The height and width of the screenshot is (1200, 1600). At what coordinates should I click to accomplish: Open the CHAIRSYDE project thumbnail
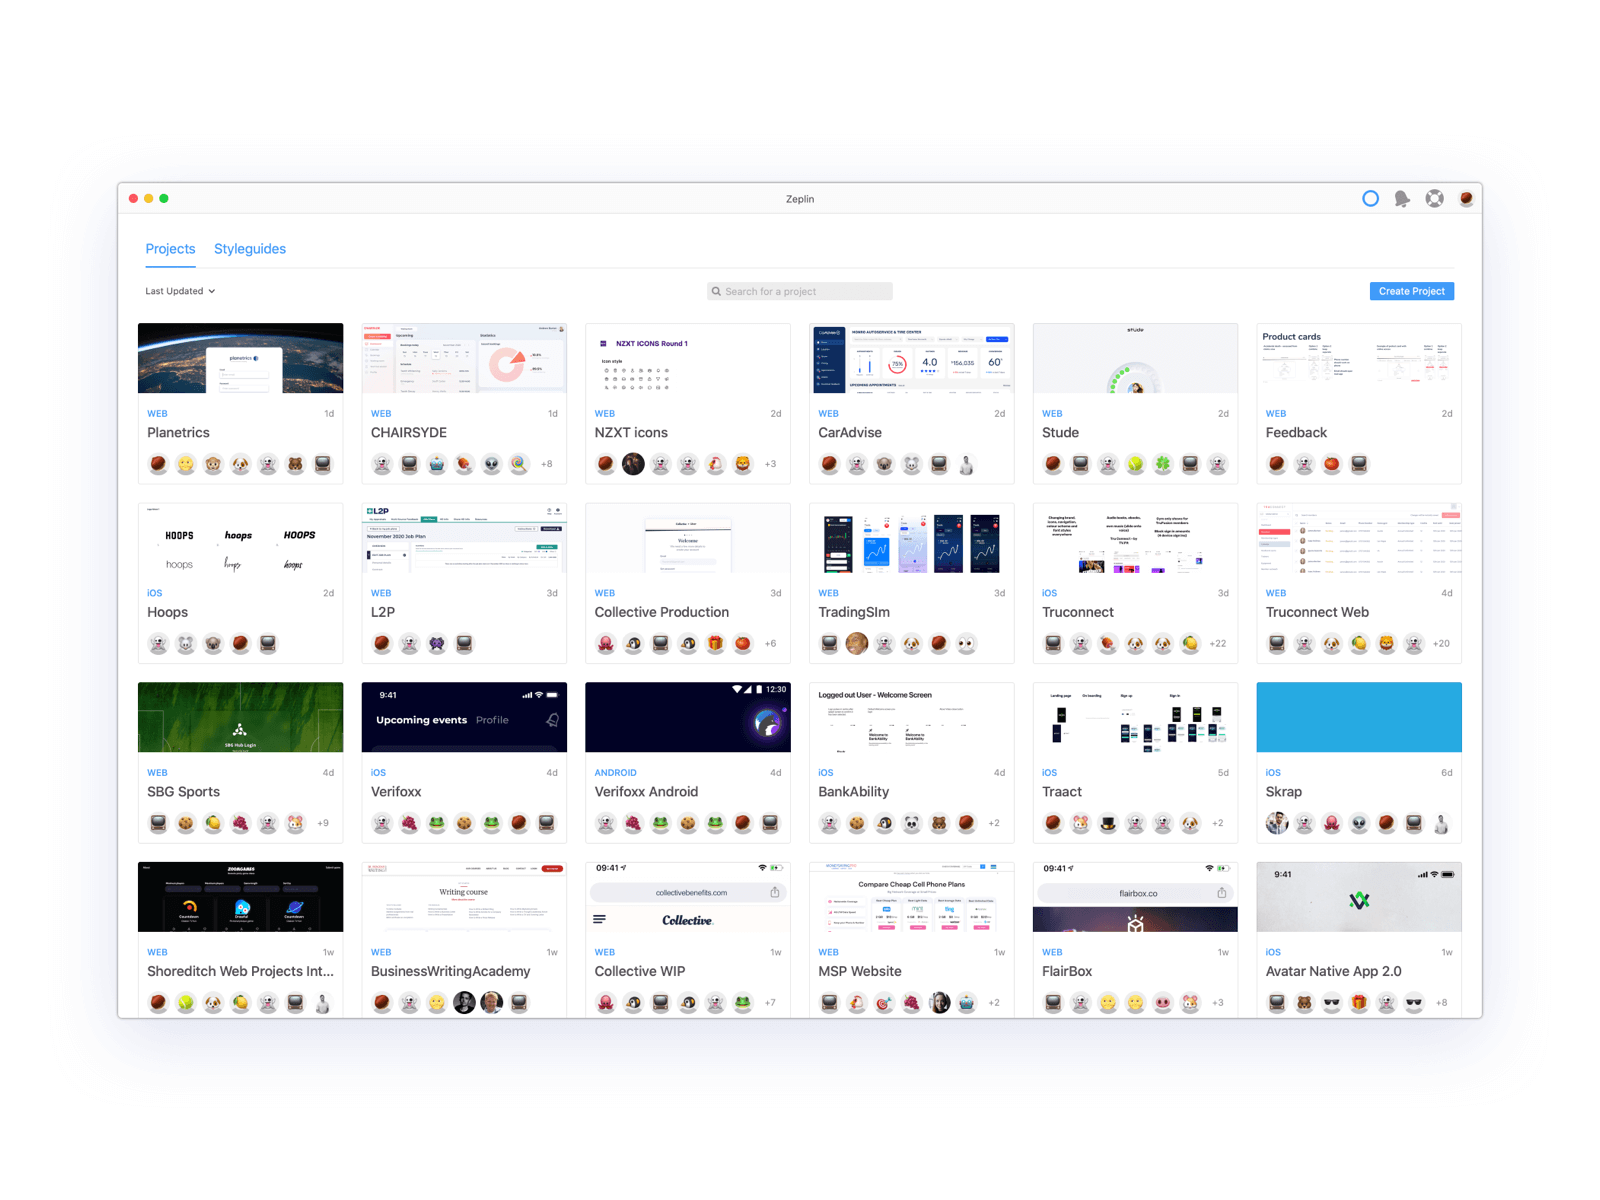[464, 358]
